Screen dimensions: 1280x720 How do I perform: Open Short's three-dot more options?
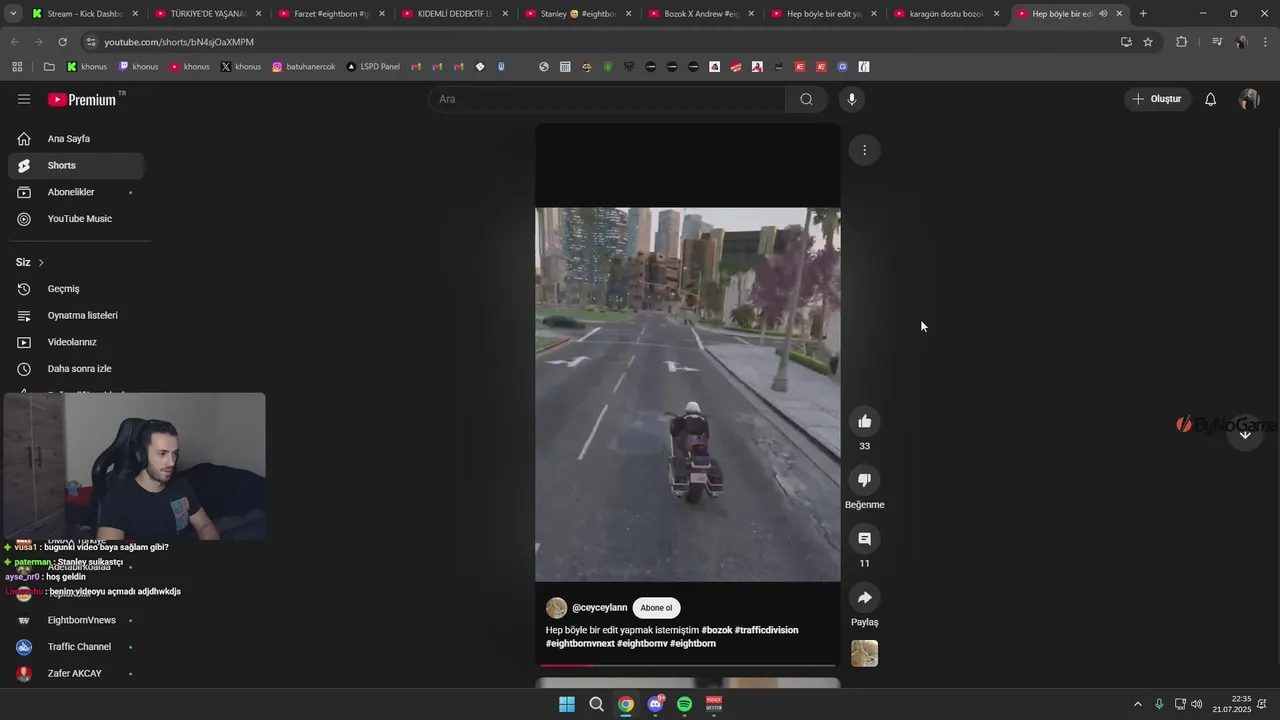864,150
